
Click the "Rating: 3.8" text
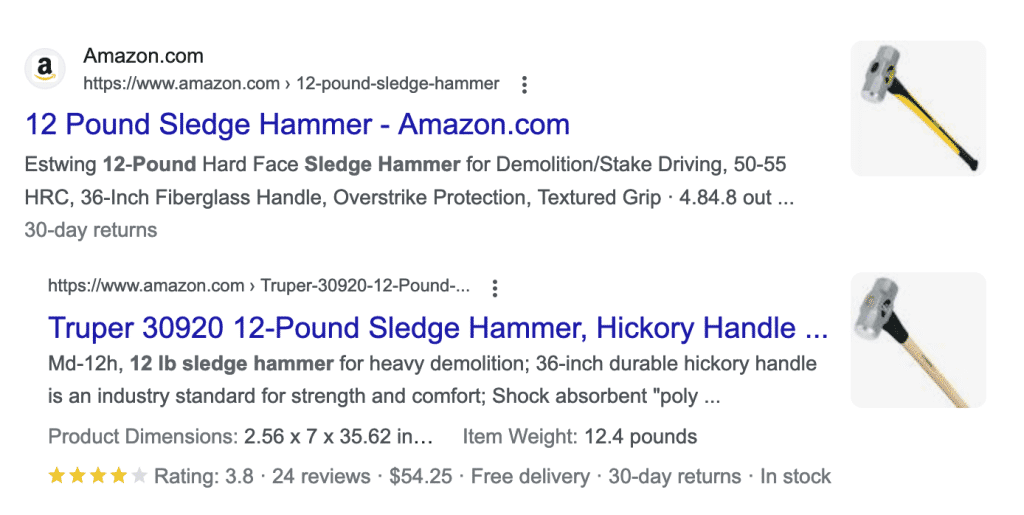tap(204, 476)
